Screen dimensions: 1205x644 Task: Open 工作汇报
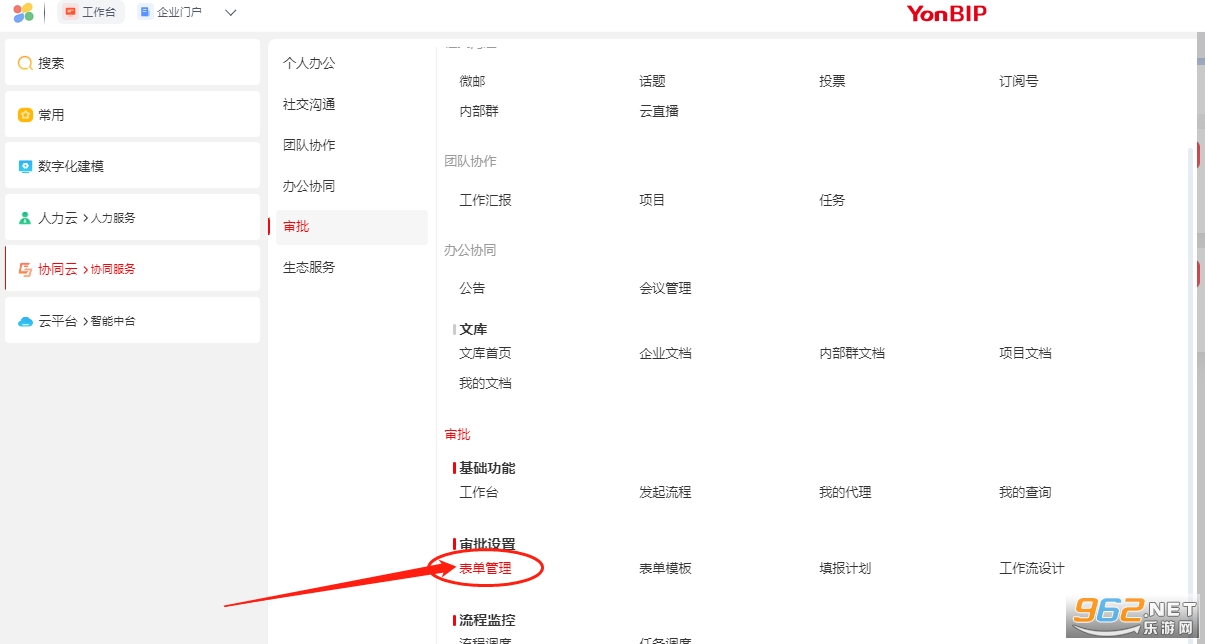tap(485, 200)
